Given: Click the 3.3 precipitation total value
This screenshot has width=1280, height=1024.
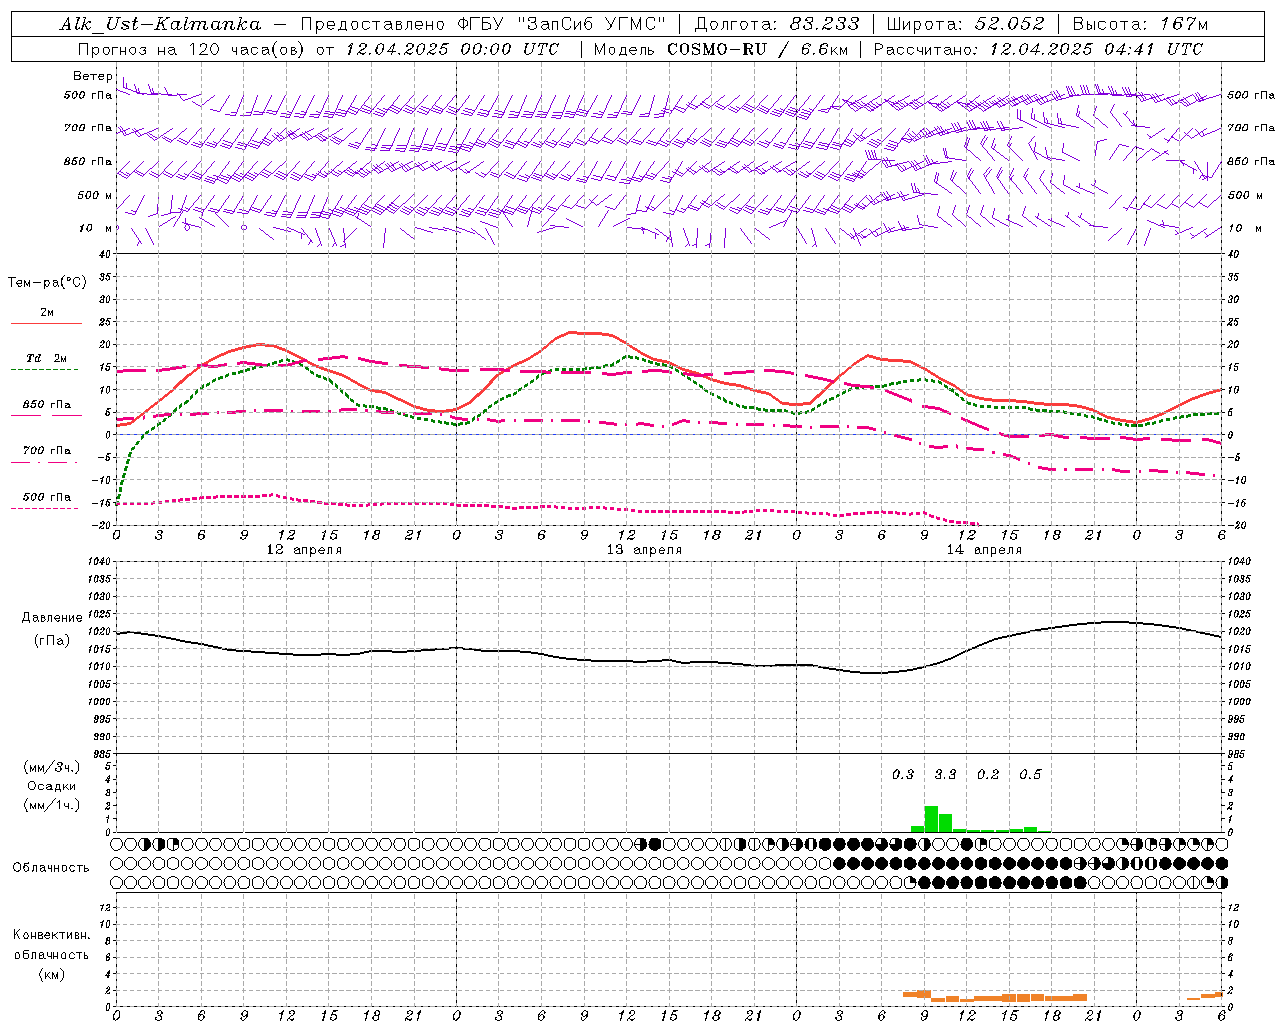Looking at the screenshot, I should pos(945,774).
